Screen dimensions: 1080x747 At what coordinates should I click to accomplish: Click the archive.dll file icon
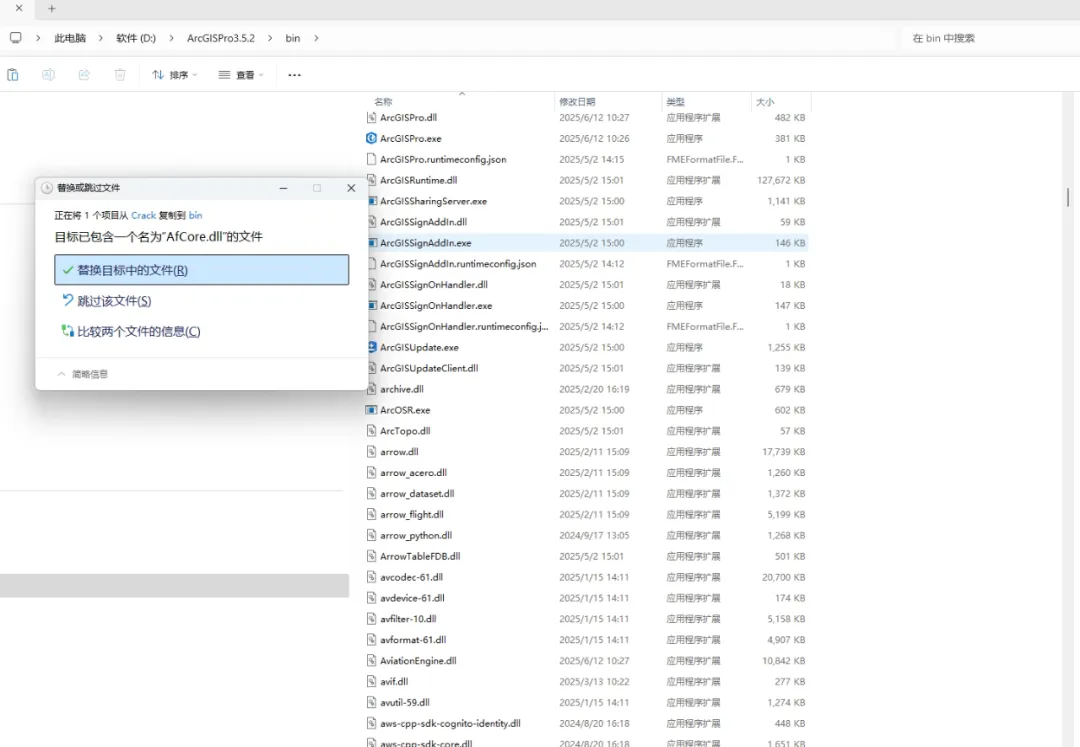371,389
